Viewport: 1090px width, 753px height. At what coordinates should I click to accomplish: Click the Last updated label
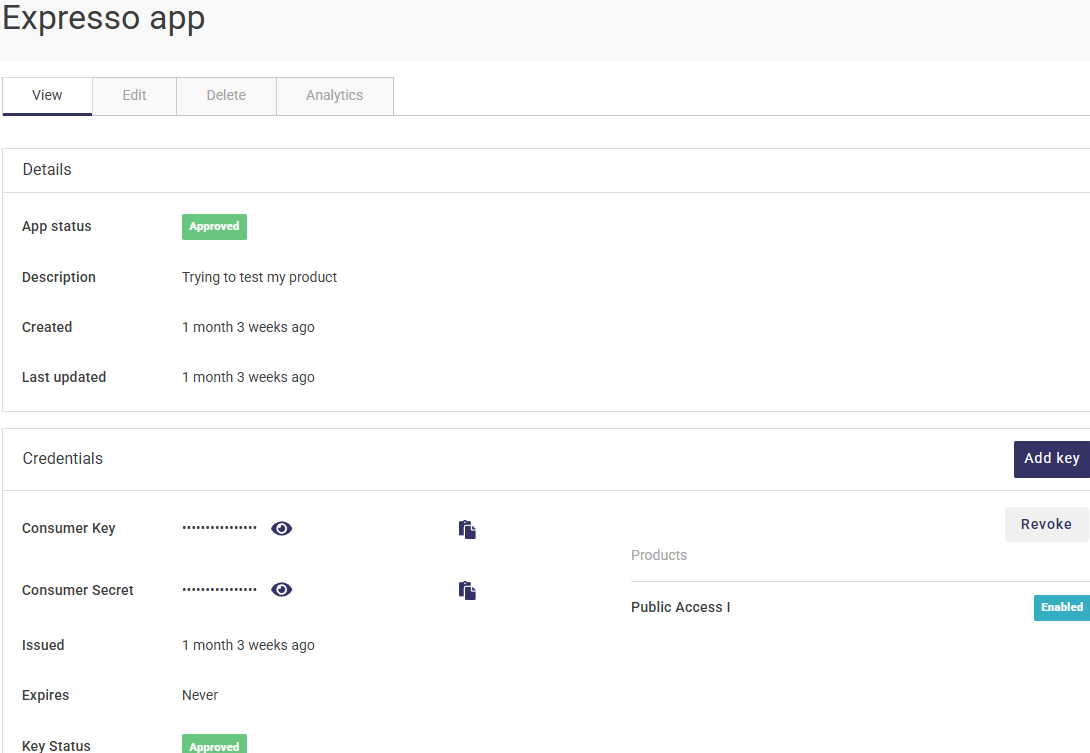64,378
